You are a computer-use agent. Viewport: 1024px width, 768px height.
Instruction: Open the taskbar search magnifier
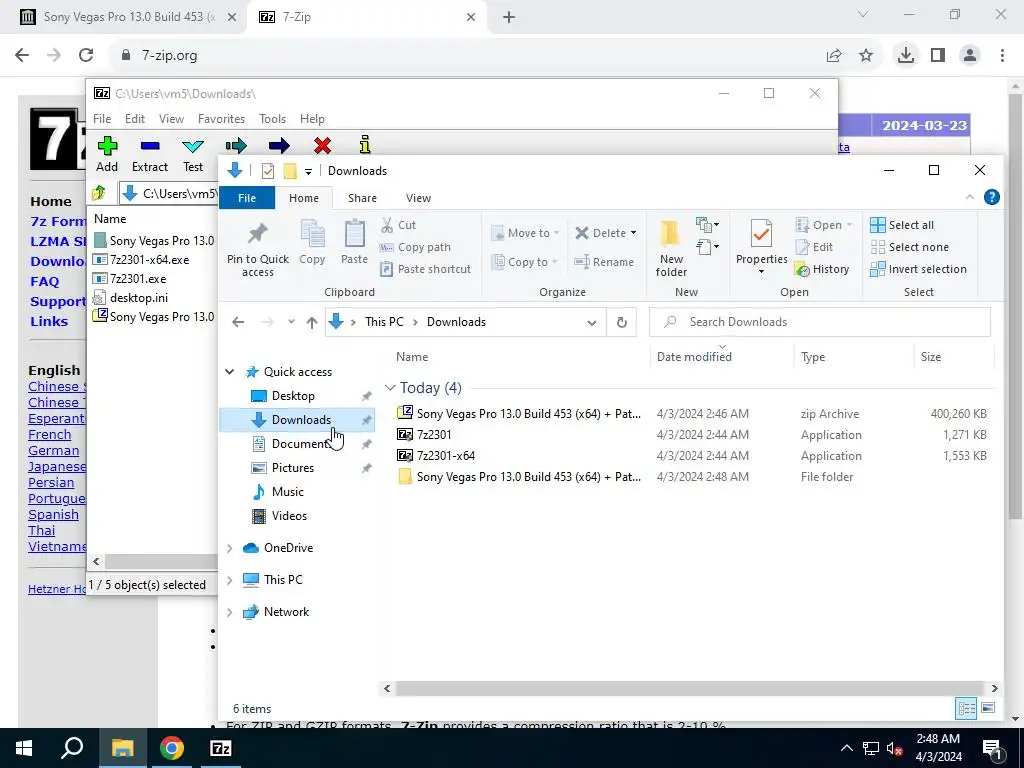[x=72, y=748]
